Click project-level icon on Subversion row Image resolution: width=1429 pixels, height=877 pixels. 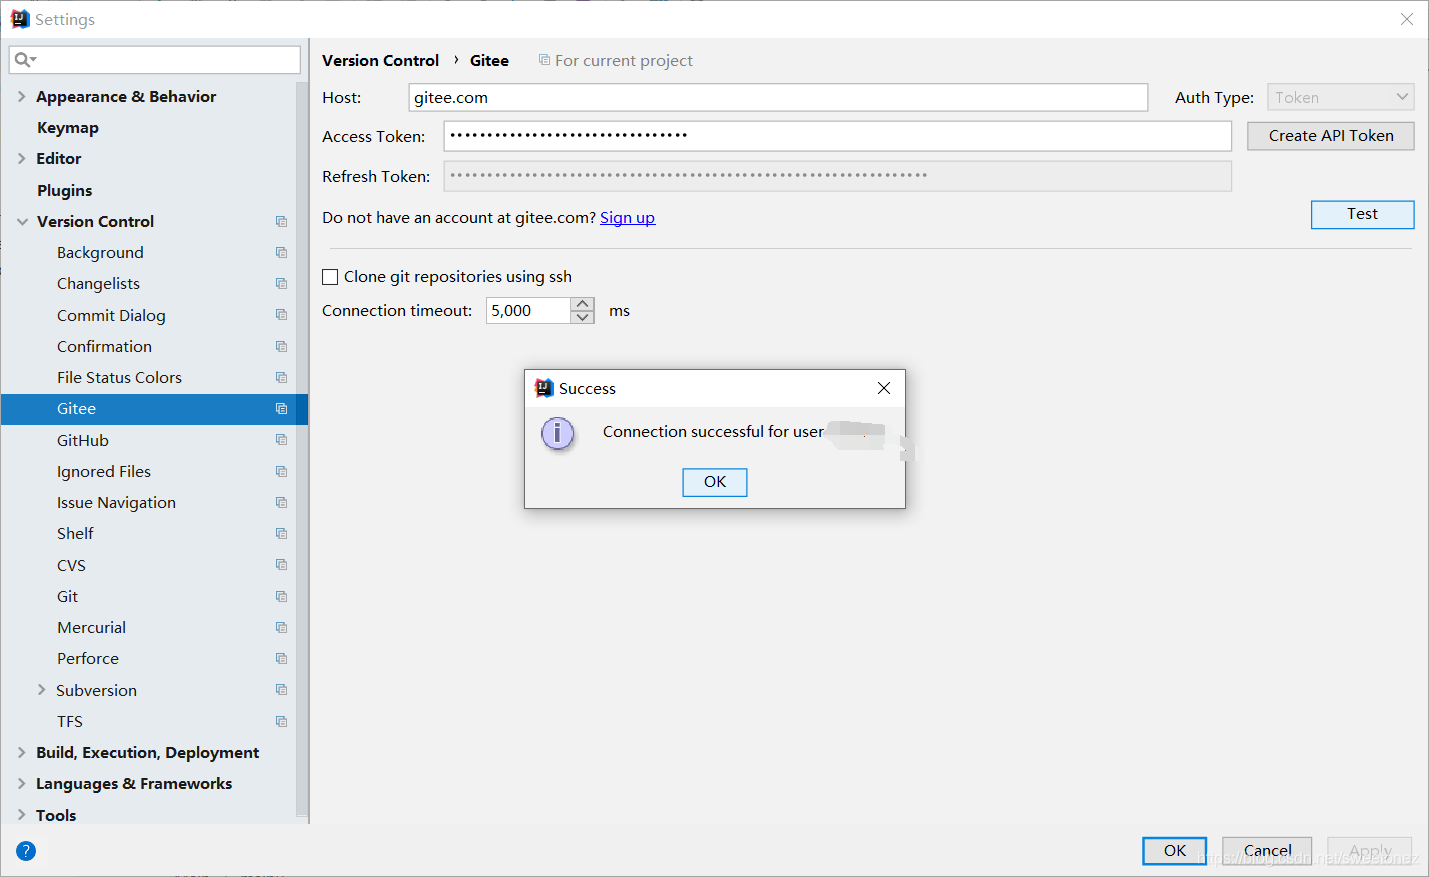coord(281,690)
